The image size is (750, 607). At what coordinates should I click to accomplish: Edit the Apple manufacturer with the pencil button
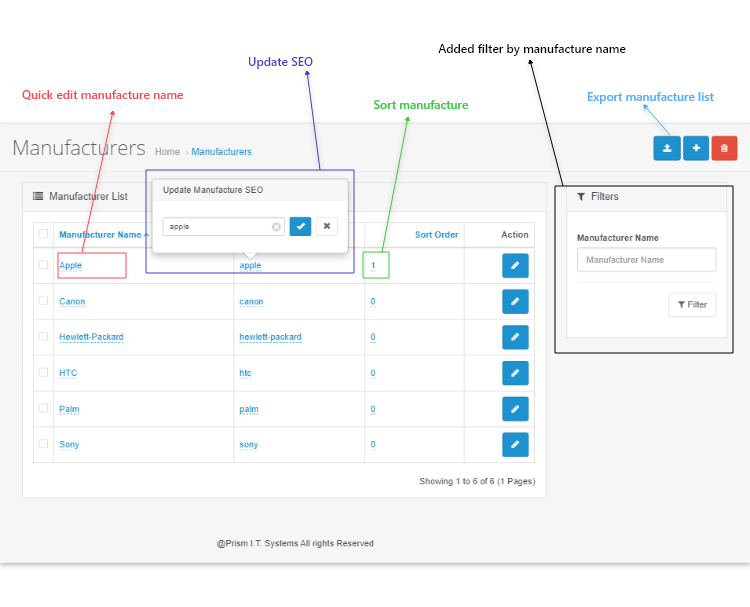515,265
